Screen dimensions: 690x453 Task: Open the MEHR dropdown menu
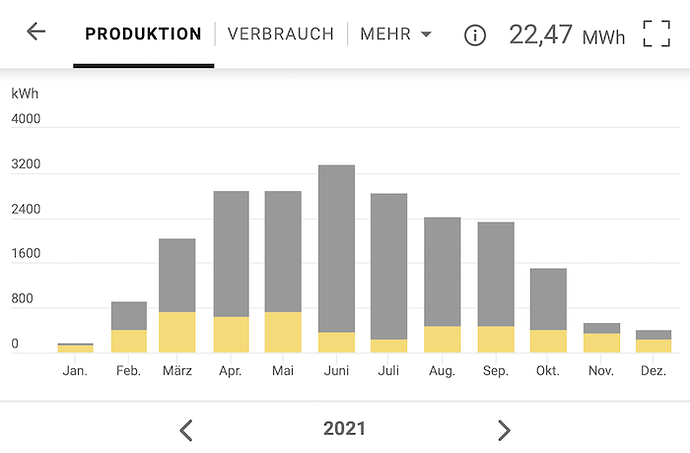(396, 34)
